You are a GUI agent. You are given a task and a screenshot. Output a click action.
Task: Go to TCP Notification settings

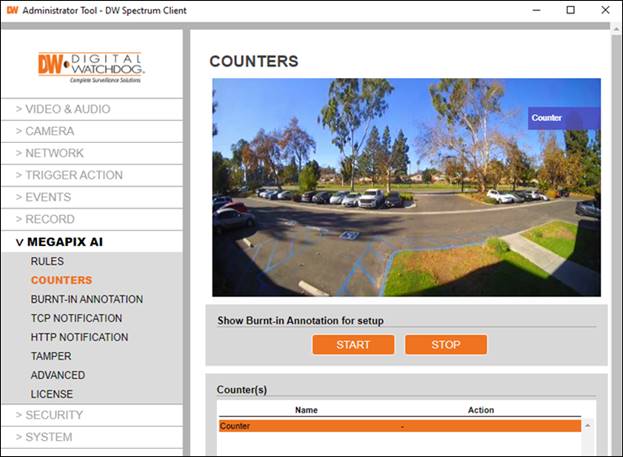pos(76,318)
